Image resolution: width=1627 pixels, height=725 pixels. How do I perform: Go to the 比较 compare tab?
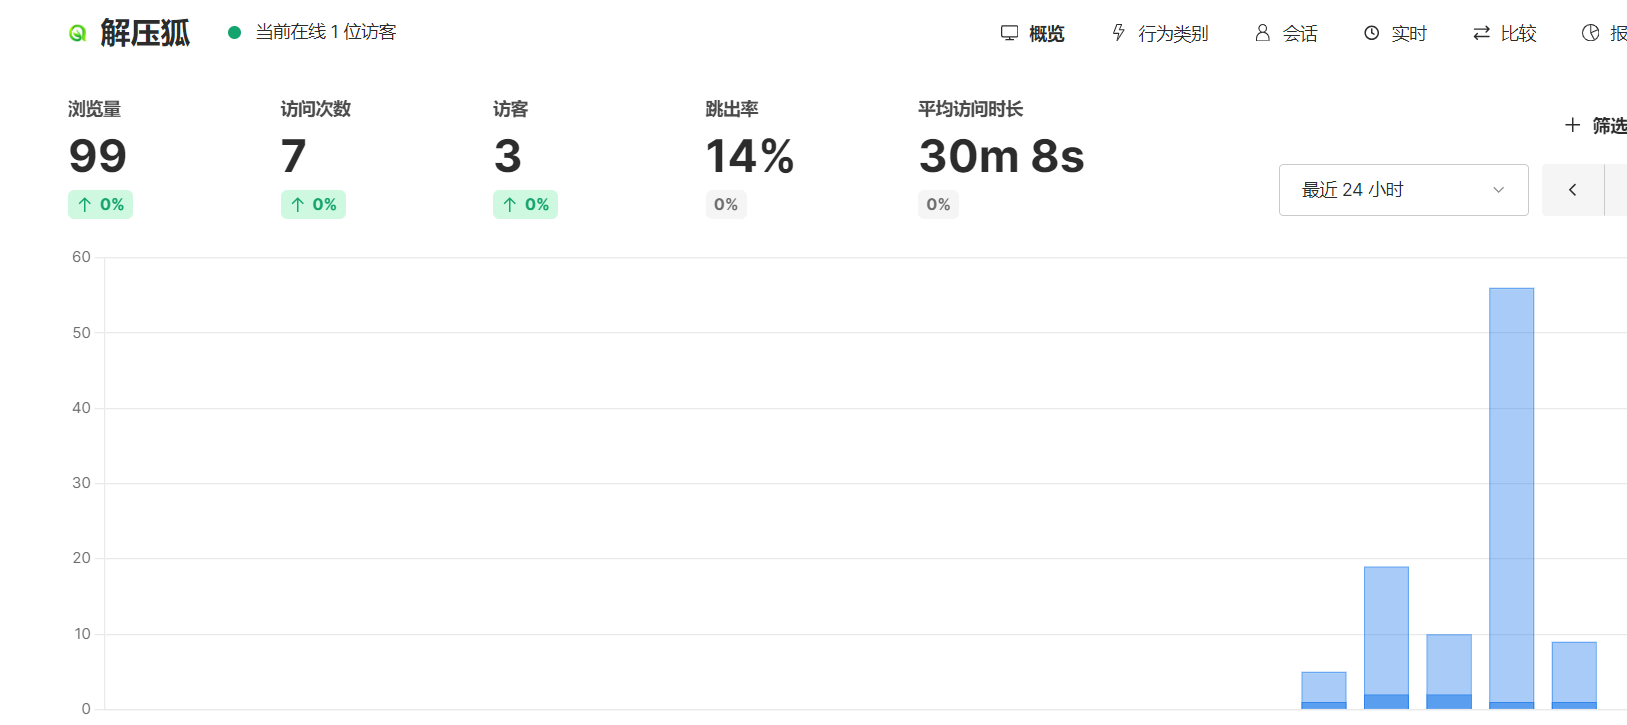point(1504,33)
